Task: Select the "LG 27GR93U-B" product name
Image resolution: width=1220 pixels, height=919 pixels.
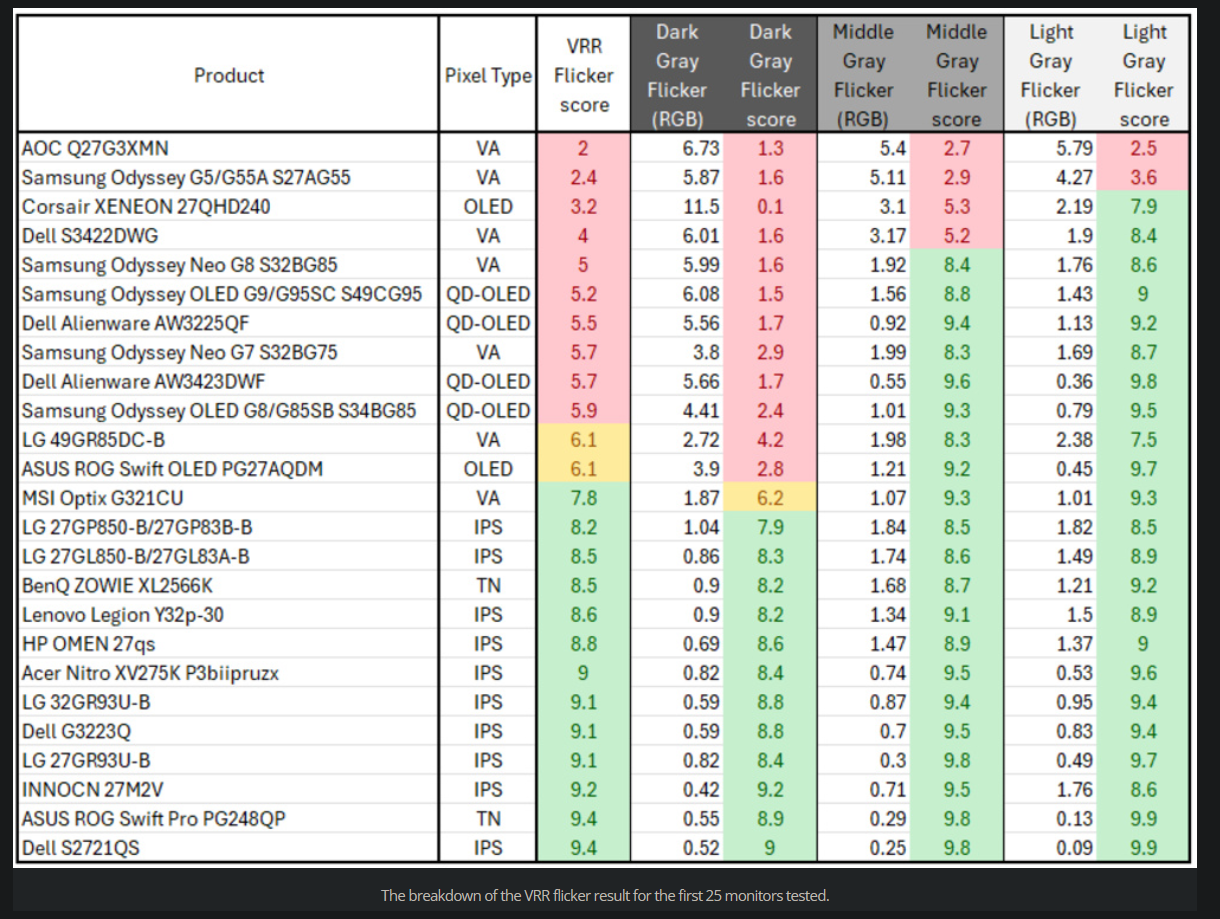Action: coord(86,760)
